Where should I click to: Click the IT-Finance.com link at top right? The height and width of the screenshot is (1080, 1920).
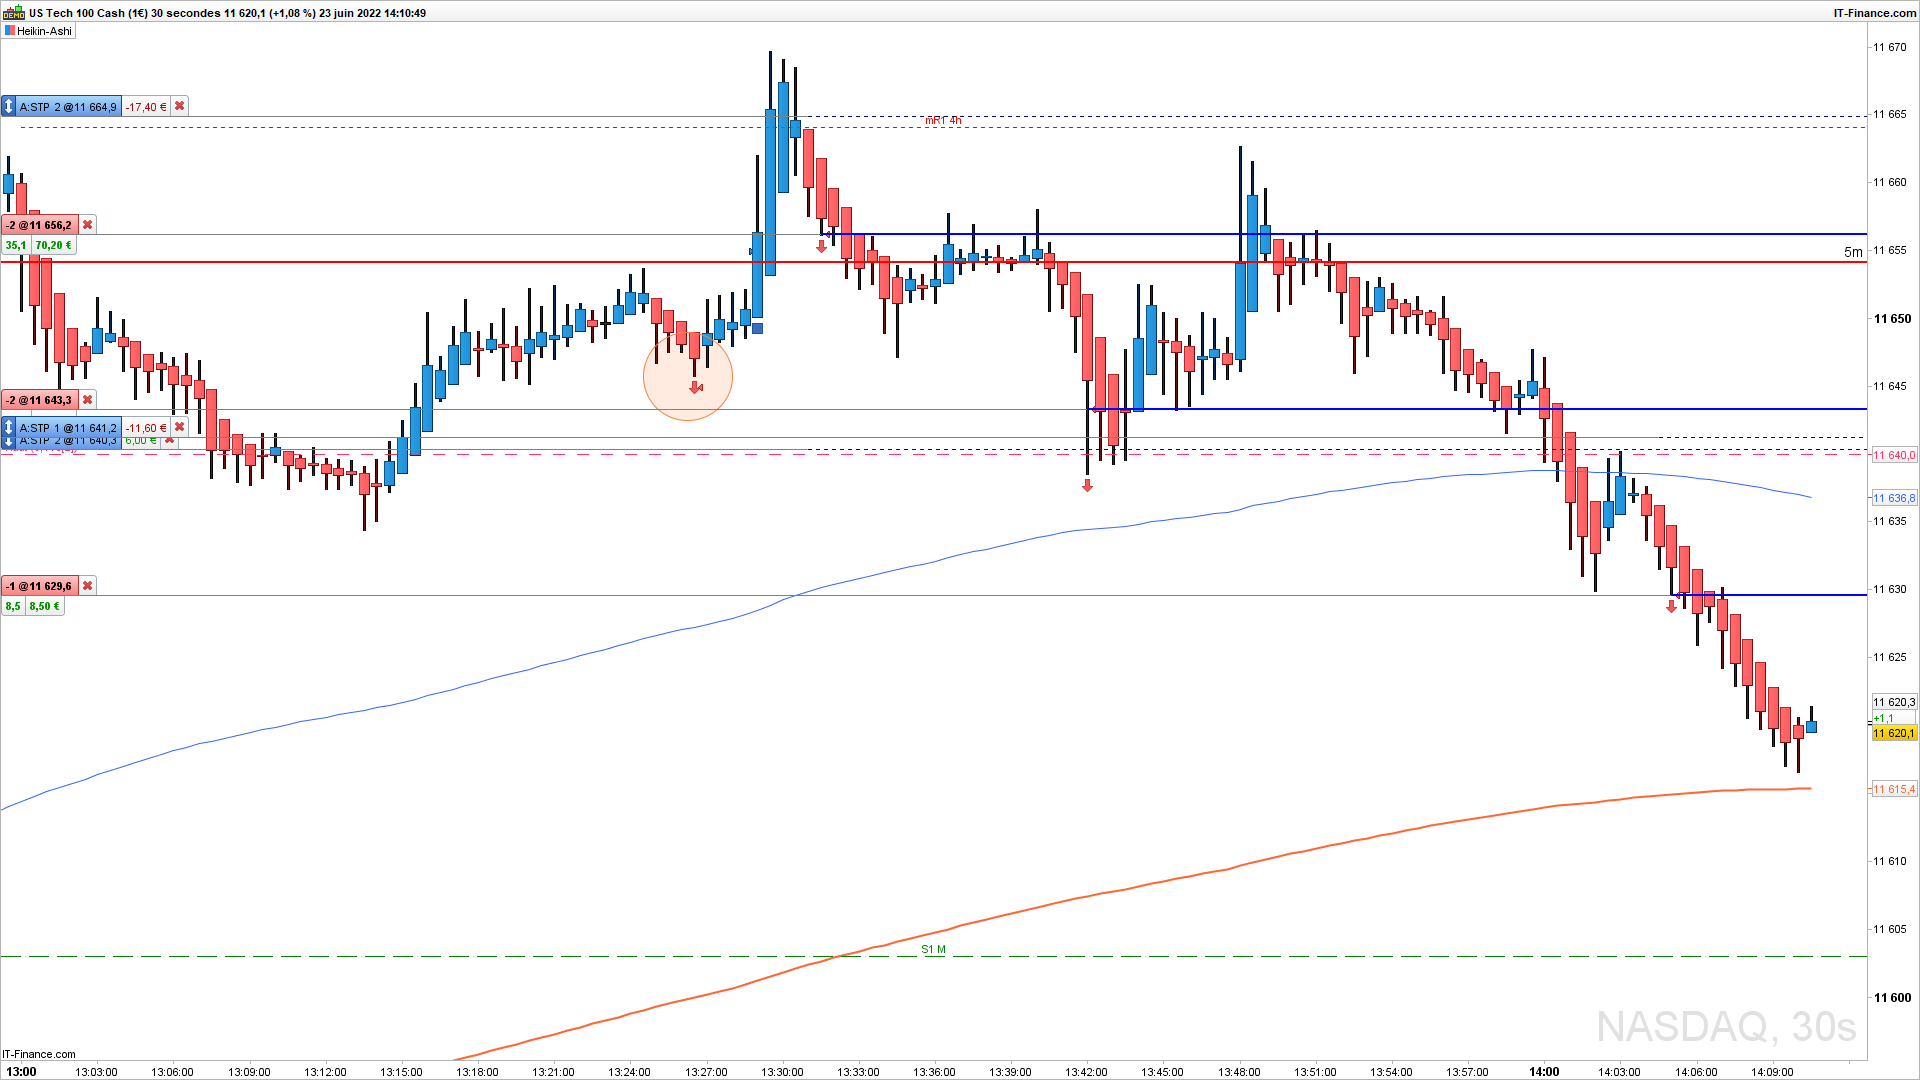pyautogui.click(x=1874, y=13)
